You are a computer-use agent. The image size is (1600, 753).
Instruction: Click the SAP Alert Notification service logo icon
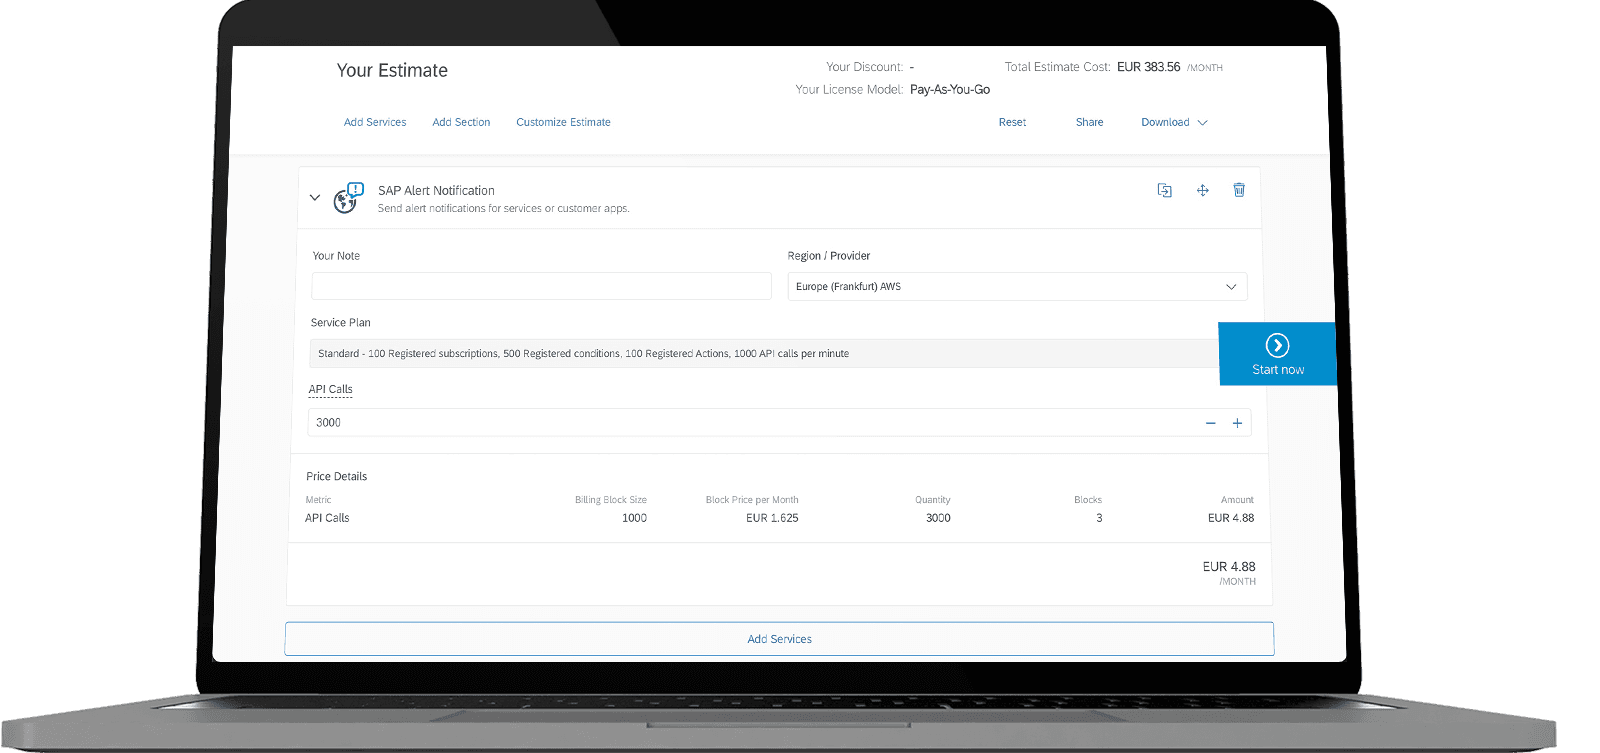pos(348,198)
